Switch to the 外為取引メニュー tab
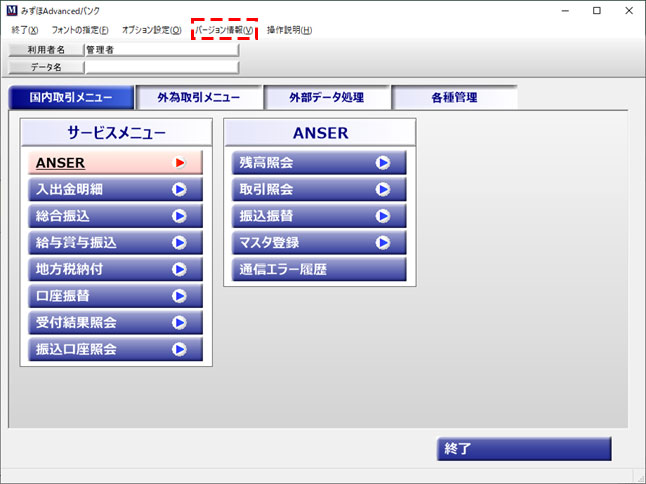646x484 pixels. (x=199, y=98)
